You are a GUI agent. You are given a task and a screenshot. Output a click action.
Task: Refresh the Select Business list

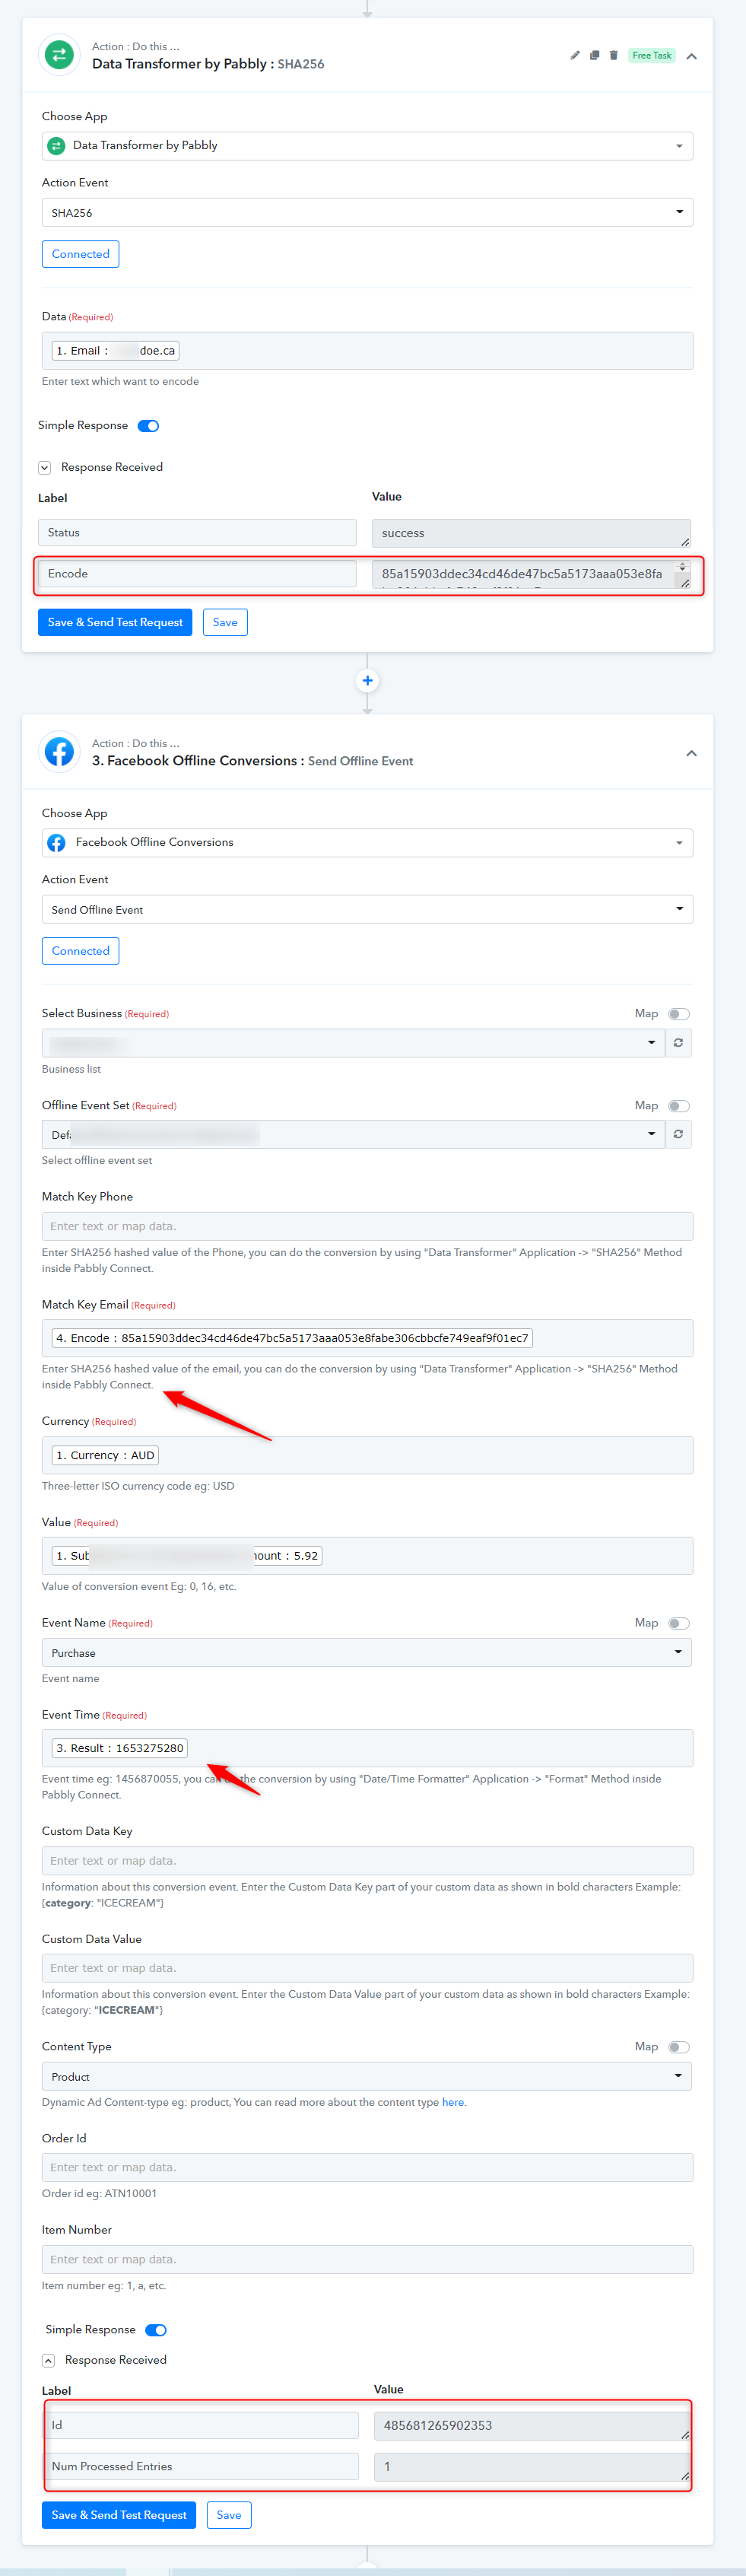[x=679, y=1043]
